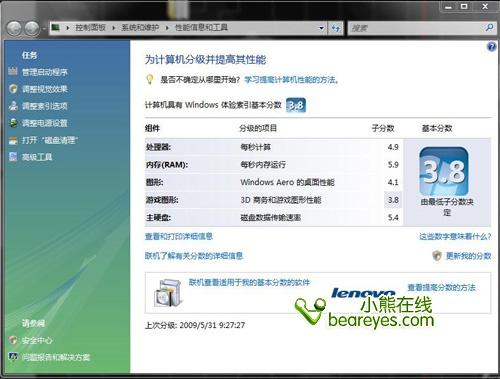Click the 管理启动程序 task icon

pos(13,71)
